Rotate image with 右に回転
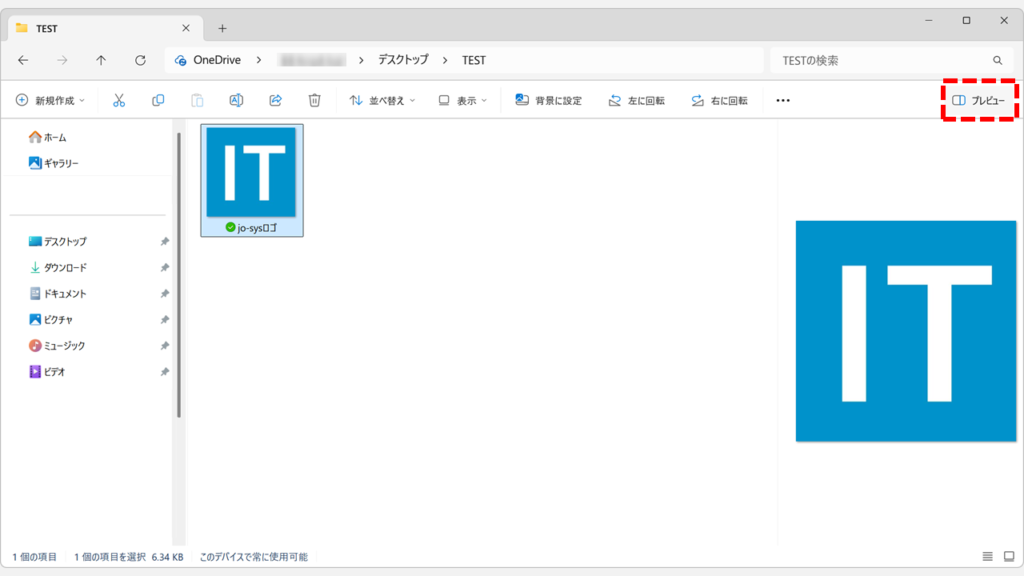Image resolution: width=1024 pixels, height=576 pixels. 719,100
